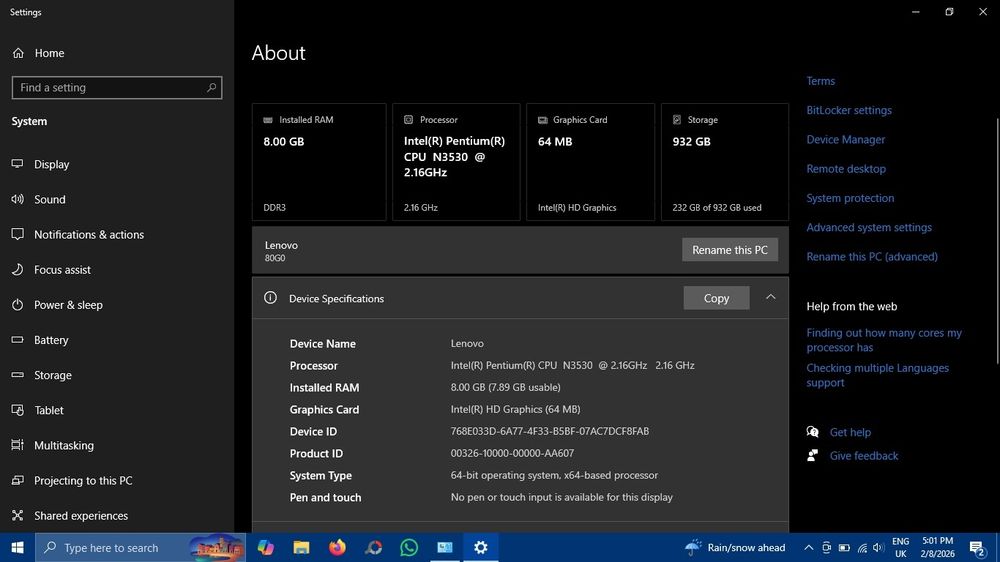Open Power & sleep settings

click(68, 304)
